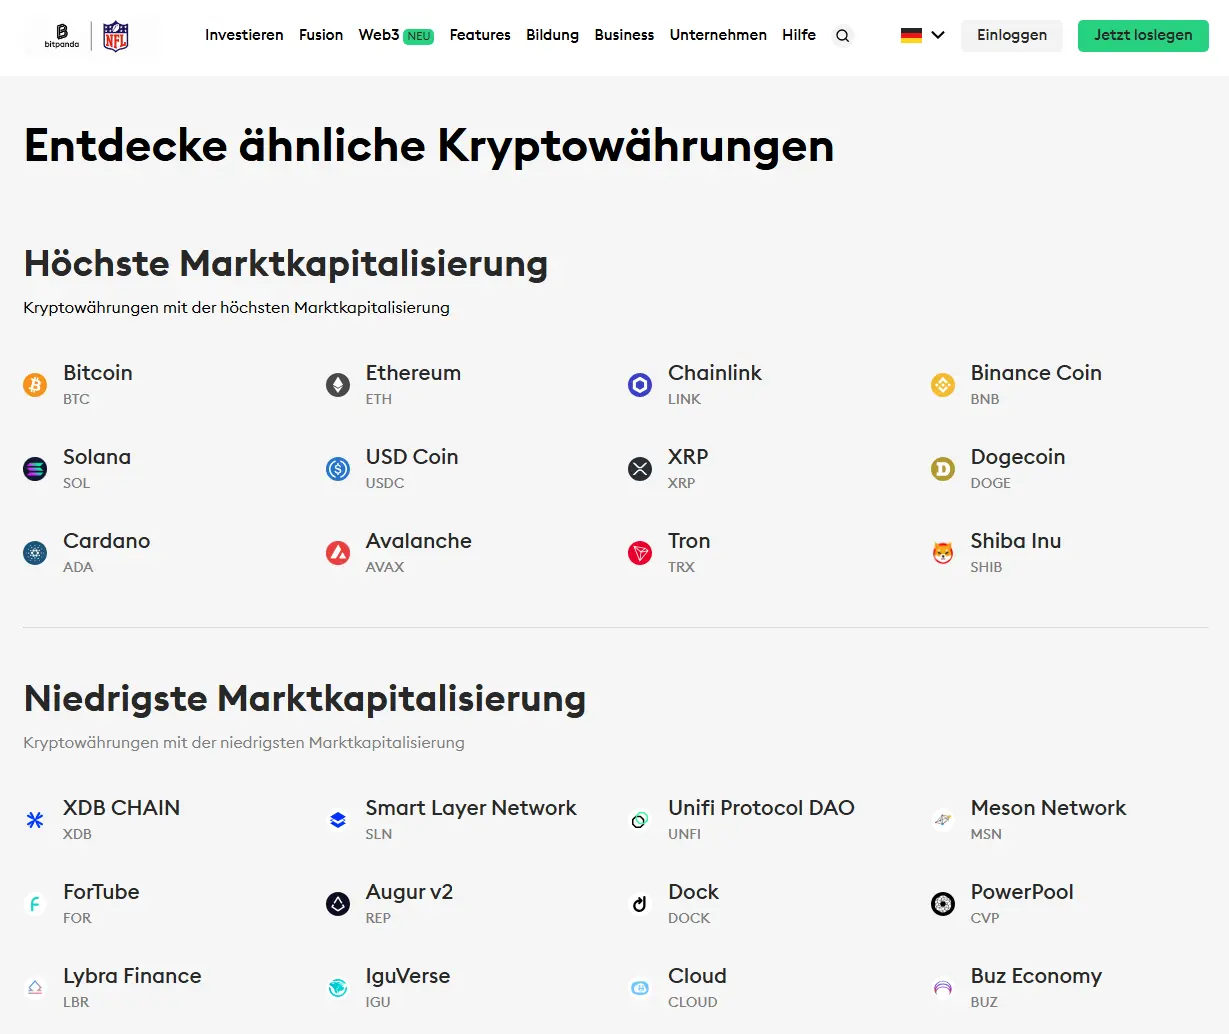Screen dimensions: 1229x1034
Task: Open the Hilfe menu
Action: click(x=799, y=35)
